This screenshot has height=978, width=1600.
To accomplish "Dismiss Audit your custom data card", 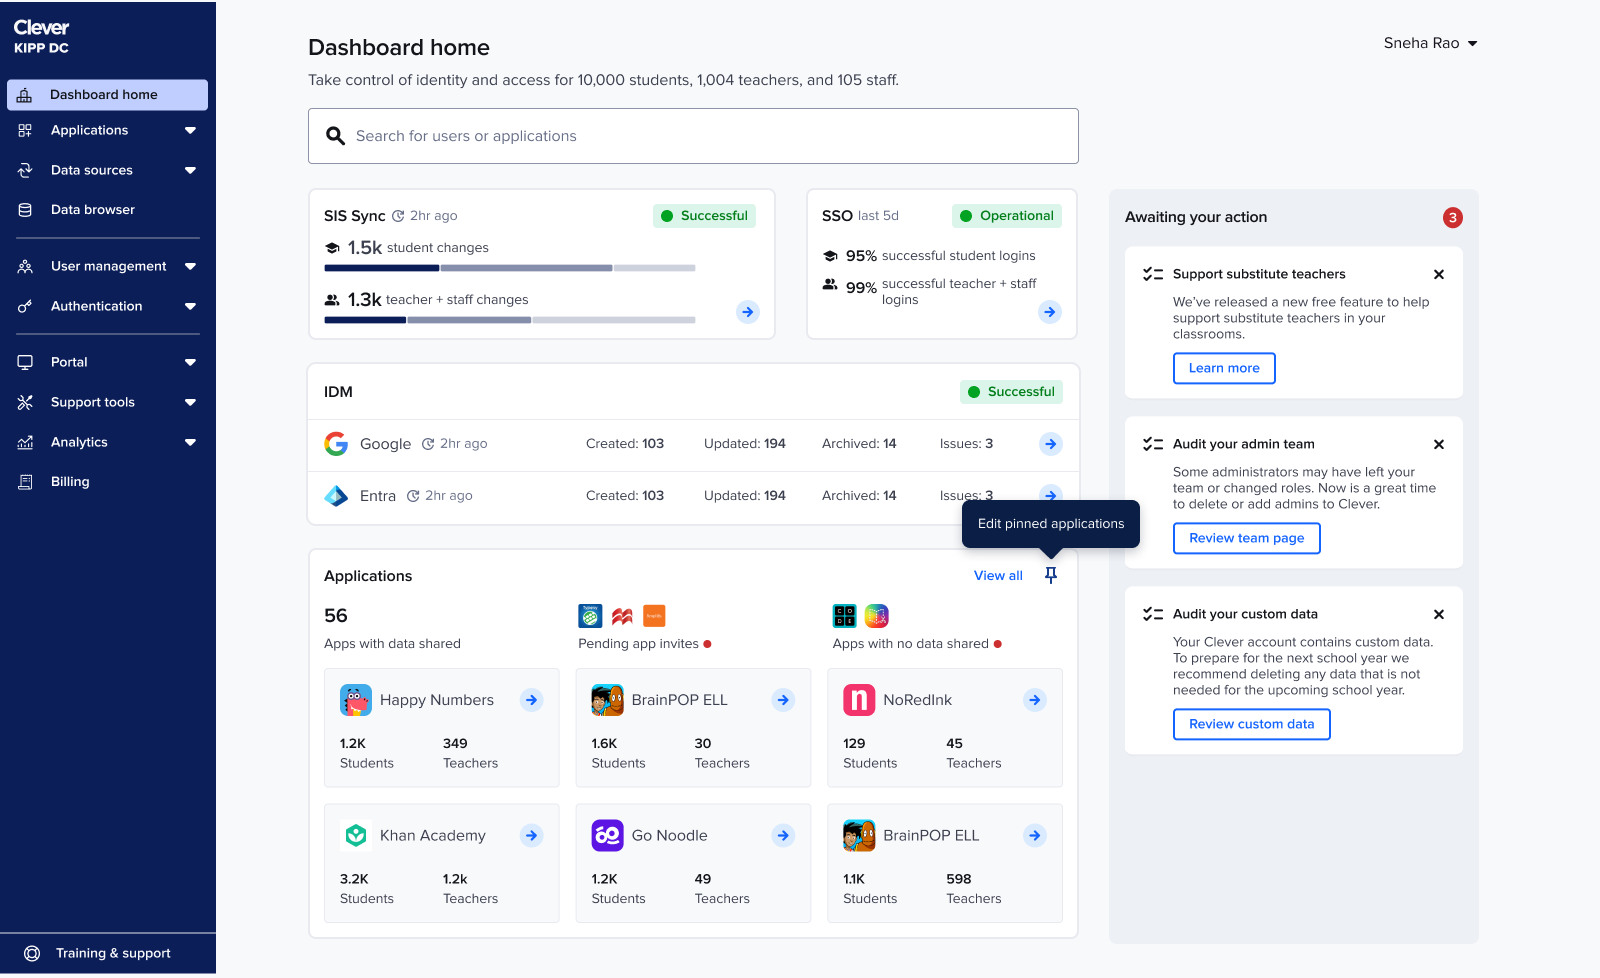I will coord(1439,614).
